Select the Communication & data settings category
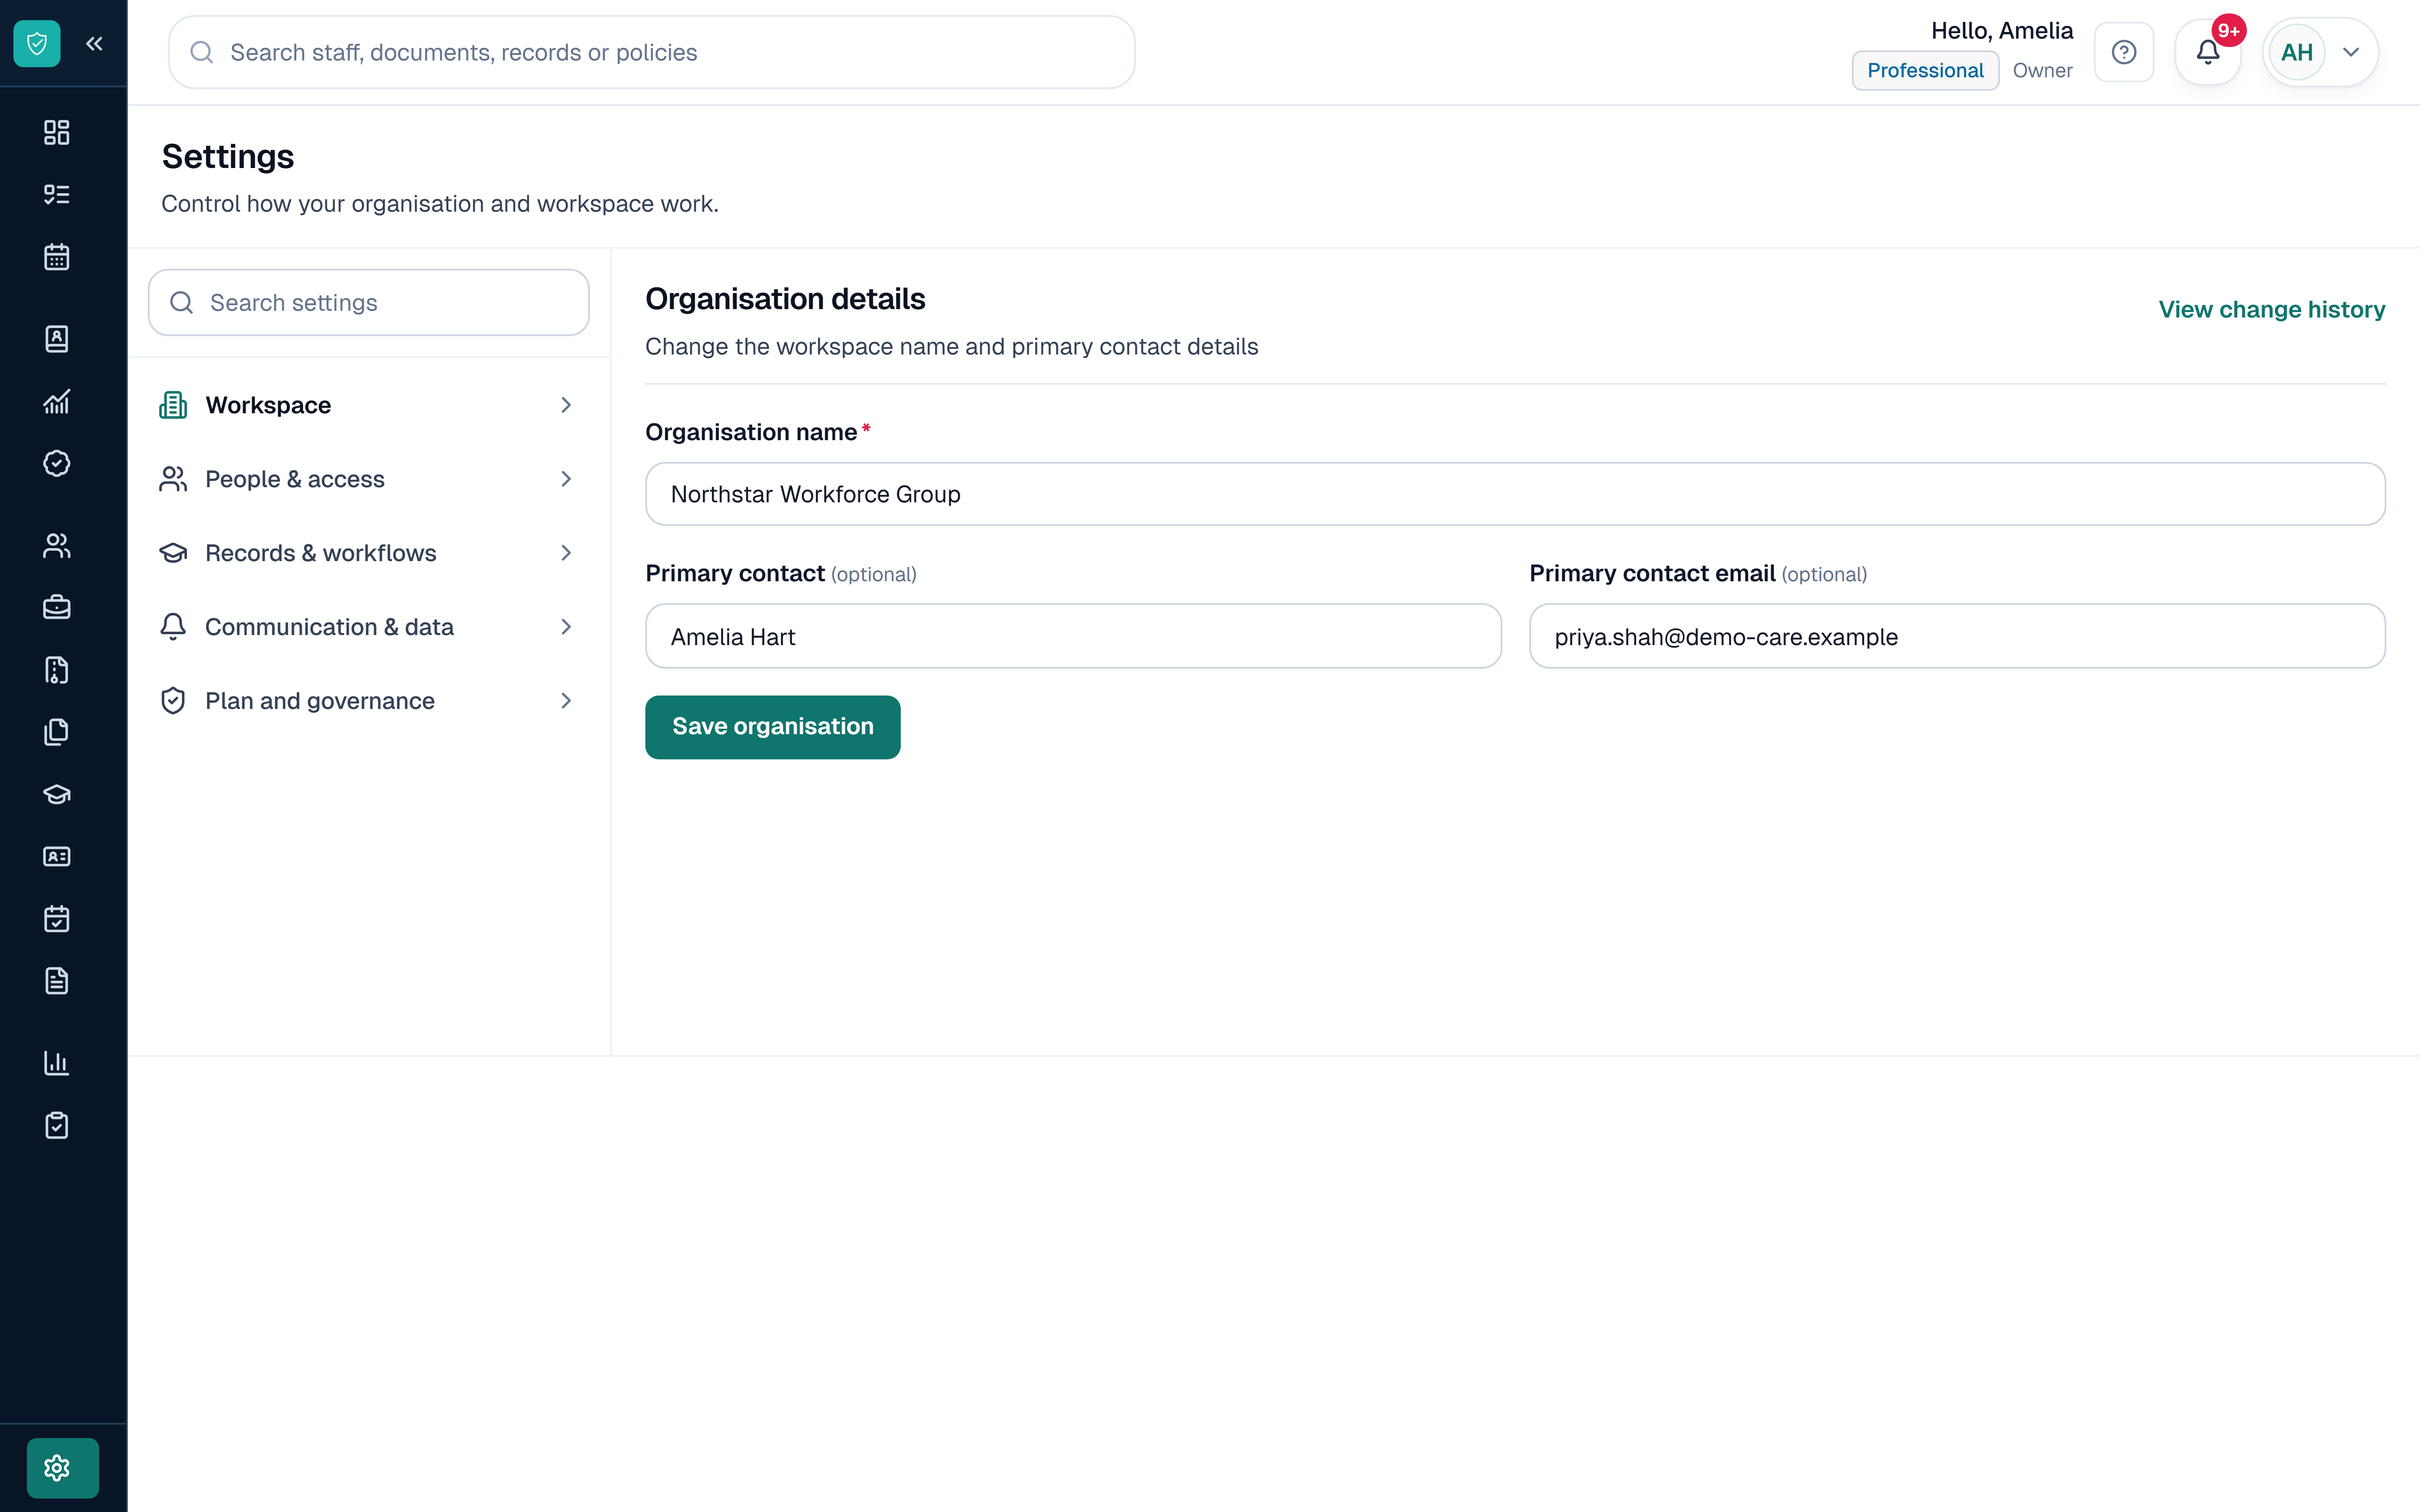This screenshot has height=1512, width=2420. 369,627
